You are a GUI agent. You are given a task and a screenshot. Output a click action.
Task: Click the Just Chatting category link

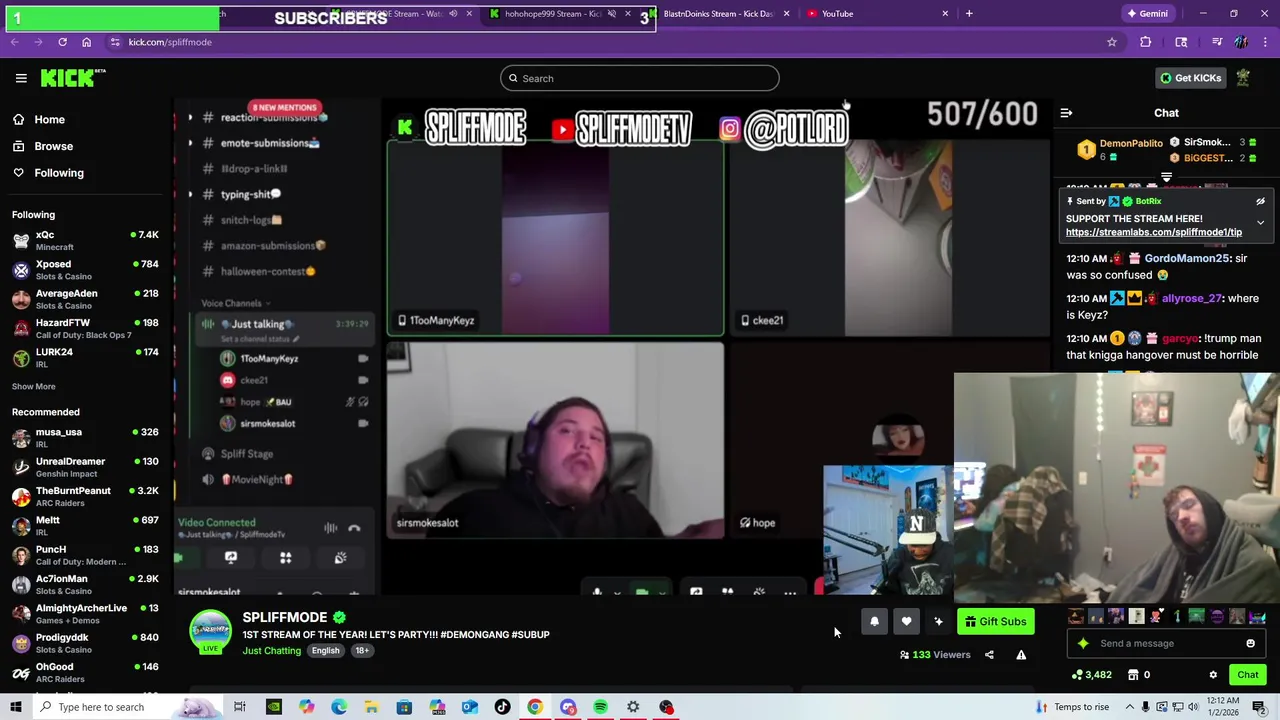(271, 651)
